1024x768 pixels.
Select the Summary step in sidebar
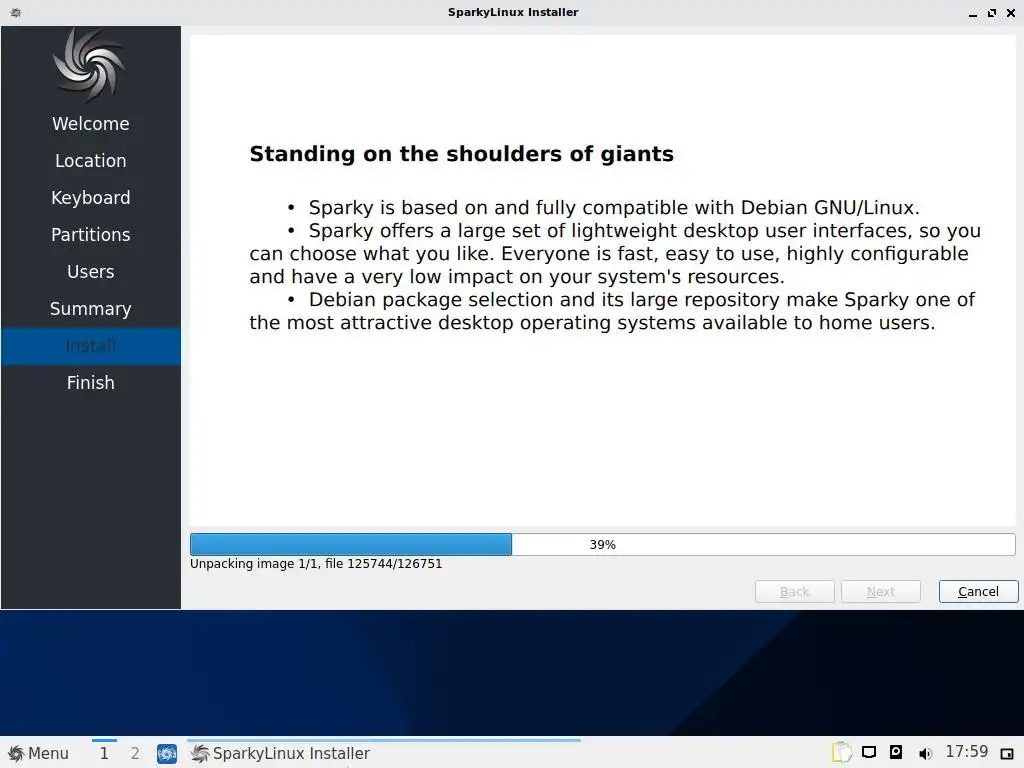[x=91, y=308]
